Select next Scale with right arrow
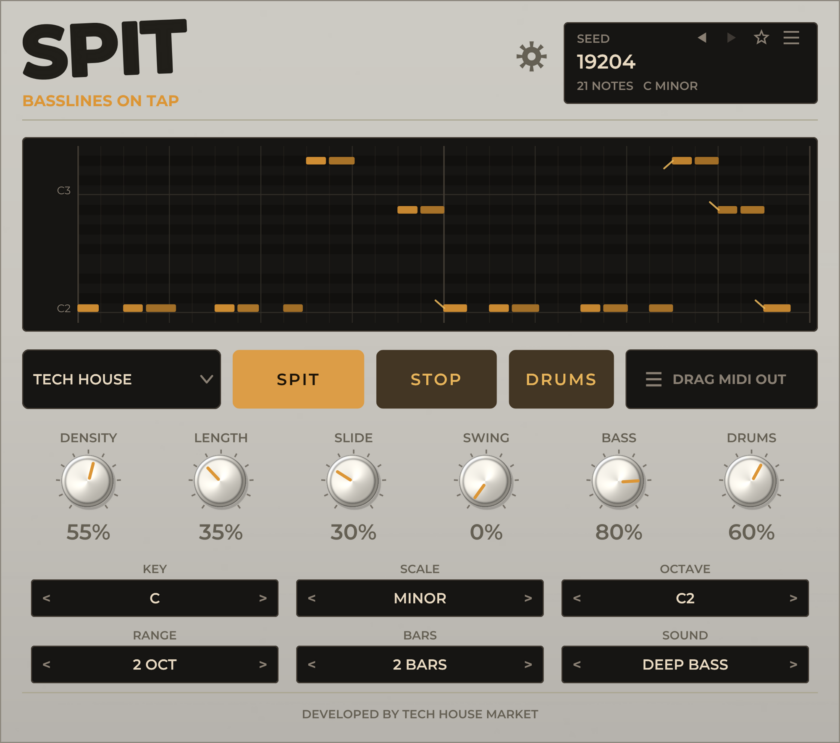The width and height of the screenshot is (840, 743). pyautogui.click(x=528, y=598)
